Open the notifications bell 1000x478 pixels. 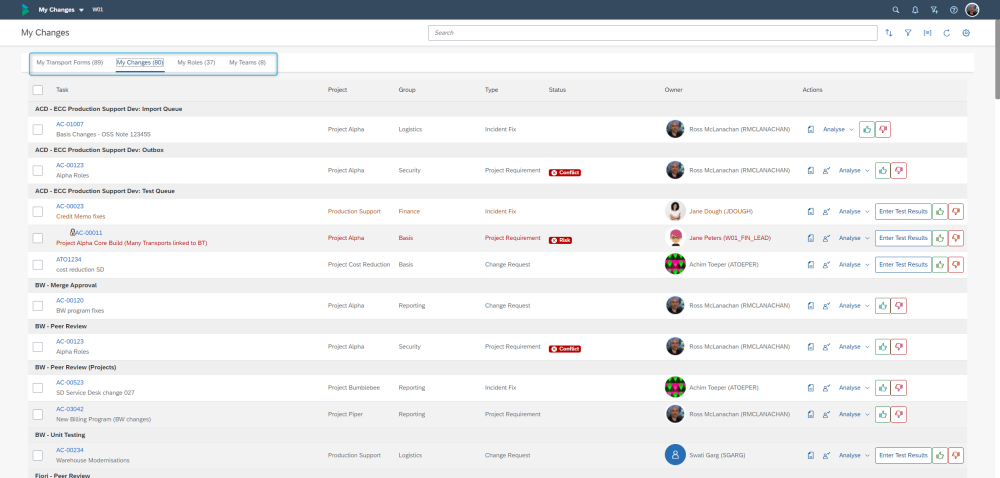915,10
